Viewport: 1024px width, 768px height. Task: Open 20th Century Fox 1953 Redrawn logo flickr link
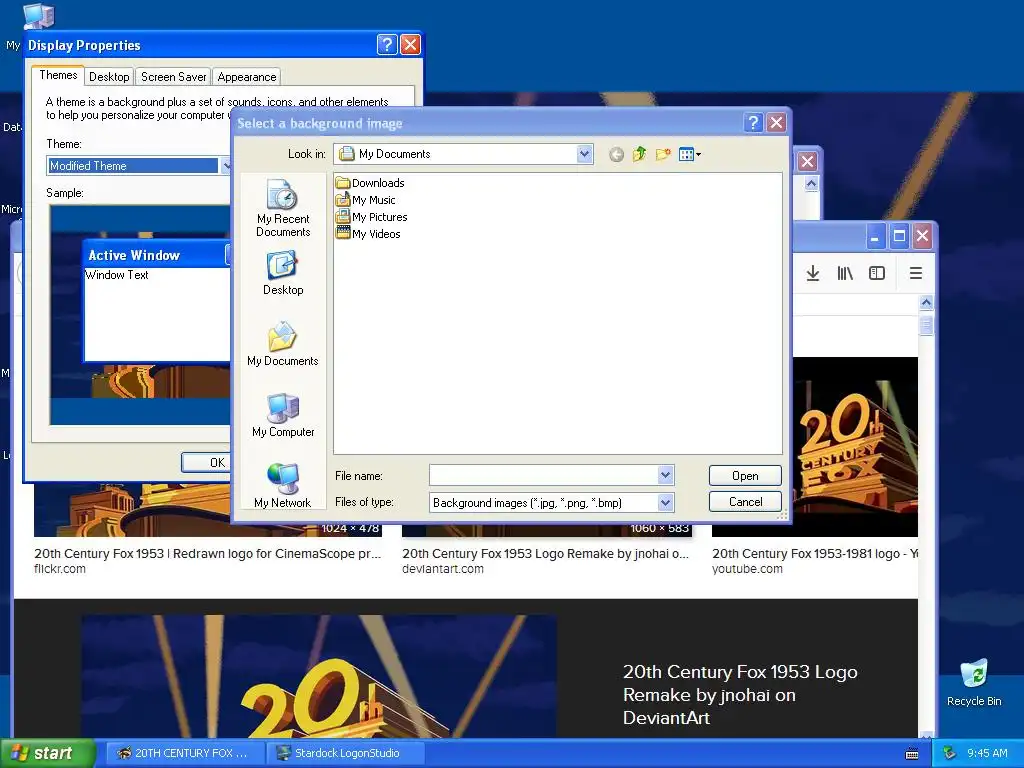tap(207, 553)
